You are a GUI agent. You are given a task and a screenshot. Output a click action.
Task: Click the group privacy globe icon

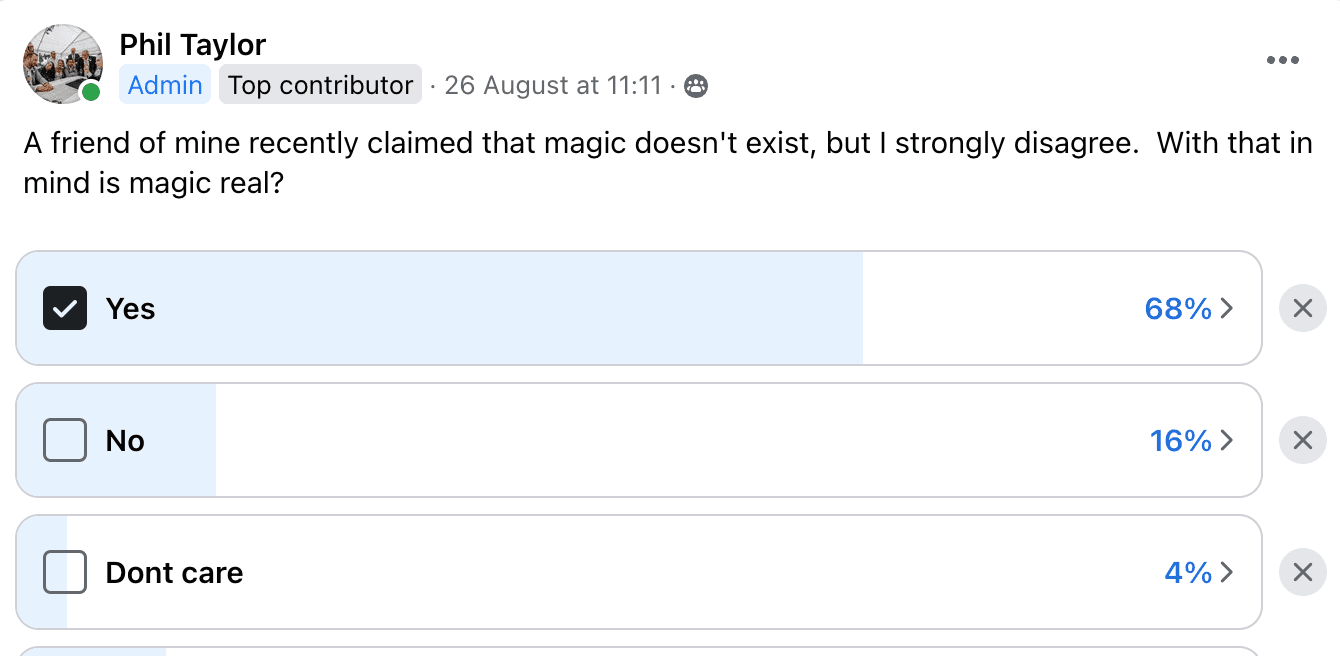695,86
